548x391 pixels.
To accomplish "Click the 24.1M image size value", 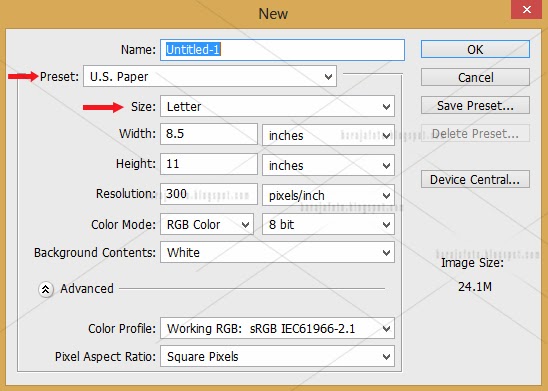I will pos(475,287).
